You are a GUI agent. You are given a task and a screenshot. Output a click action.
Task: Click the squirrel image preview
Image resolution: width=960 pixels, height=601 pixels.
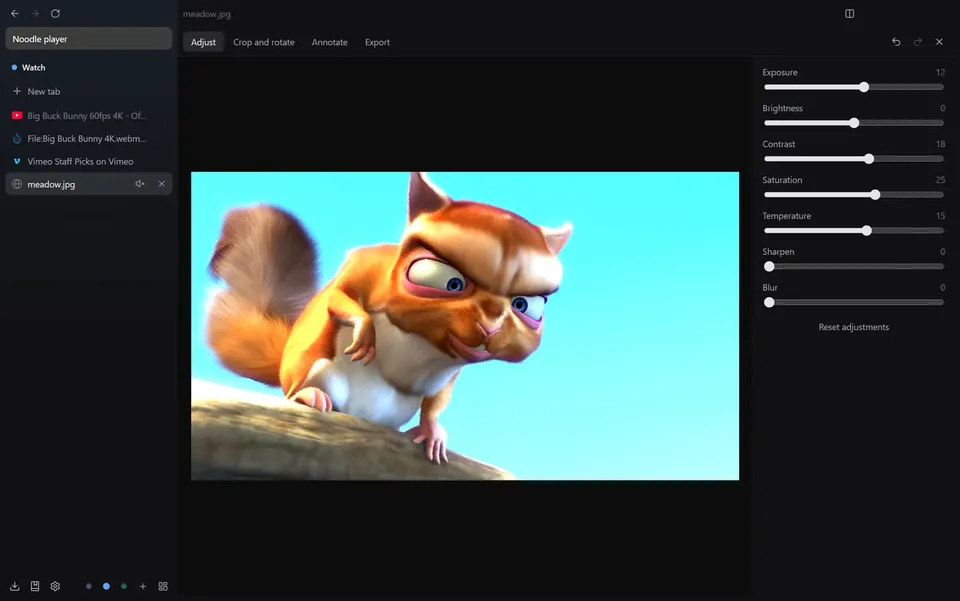pos(465,326)
